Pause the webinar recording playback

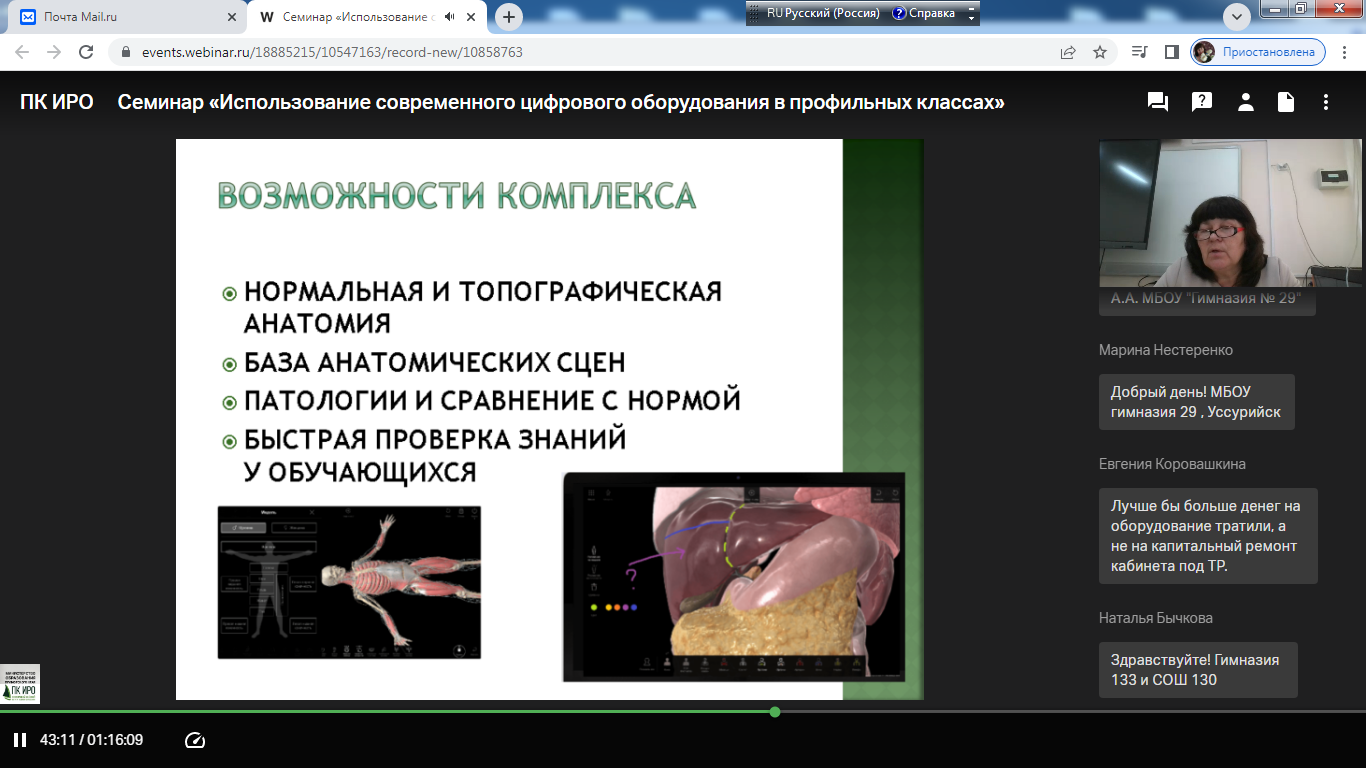pos(19,740)
